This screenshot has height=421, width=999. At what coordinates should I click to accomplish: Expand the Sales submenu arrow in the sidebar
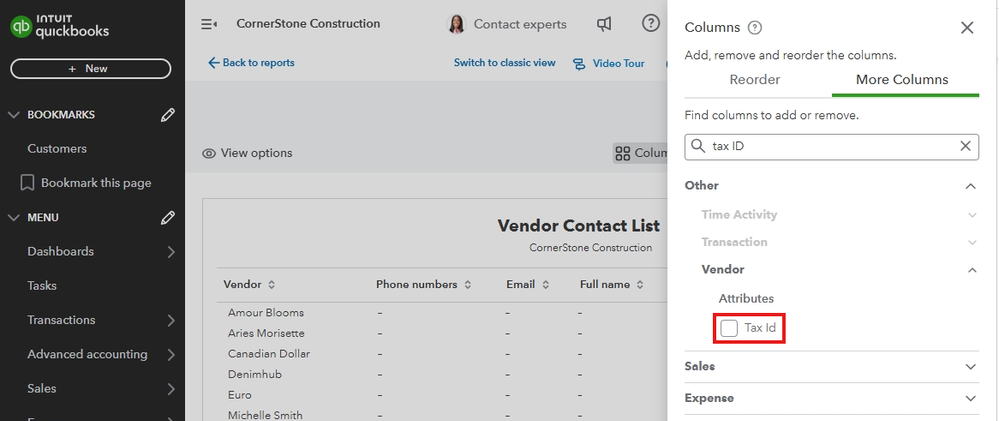(x=171, y=389)
